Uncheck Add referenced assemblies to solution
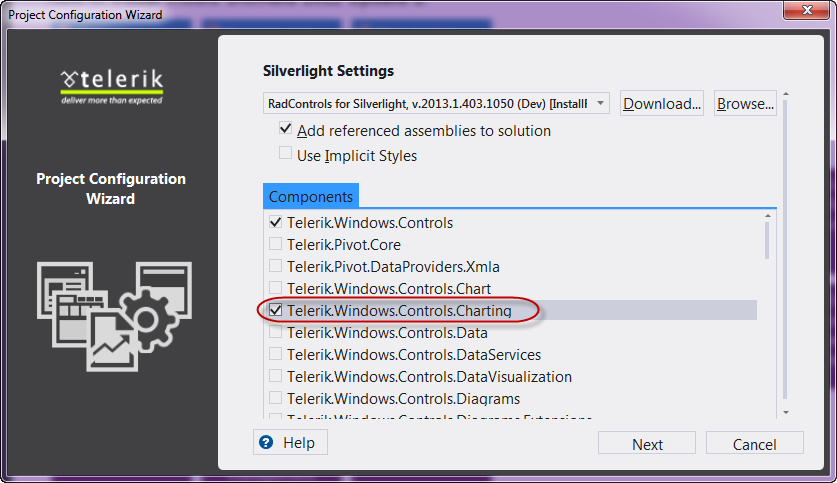Viewport: 837px width, 483px height. coord(286,130)
